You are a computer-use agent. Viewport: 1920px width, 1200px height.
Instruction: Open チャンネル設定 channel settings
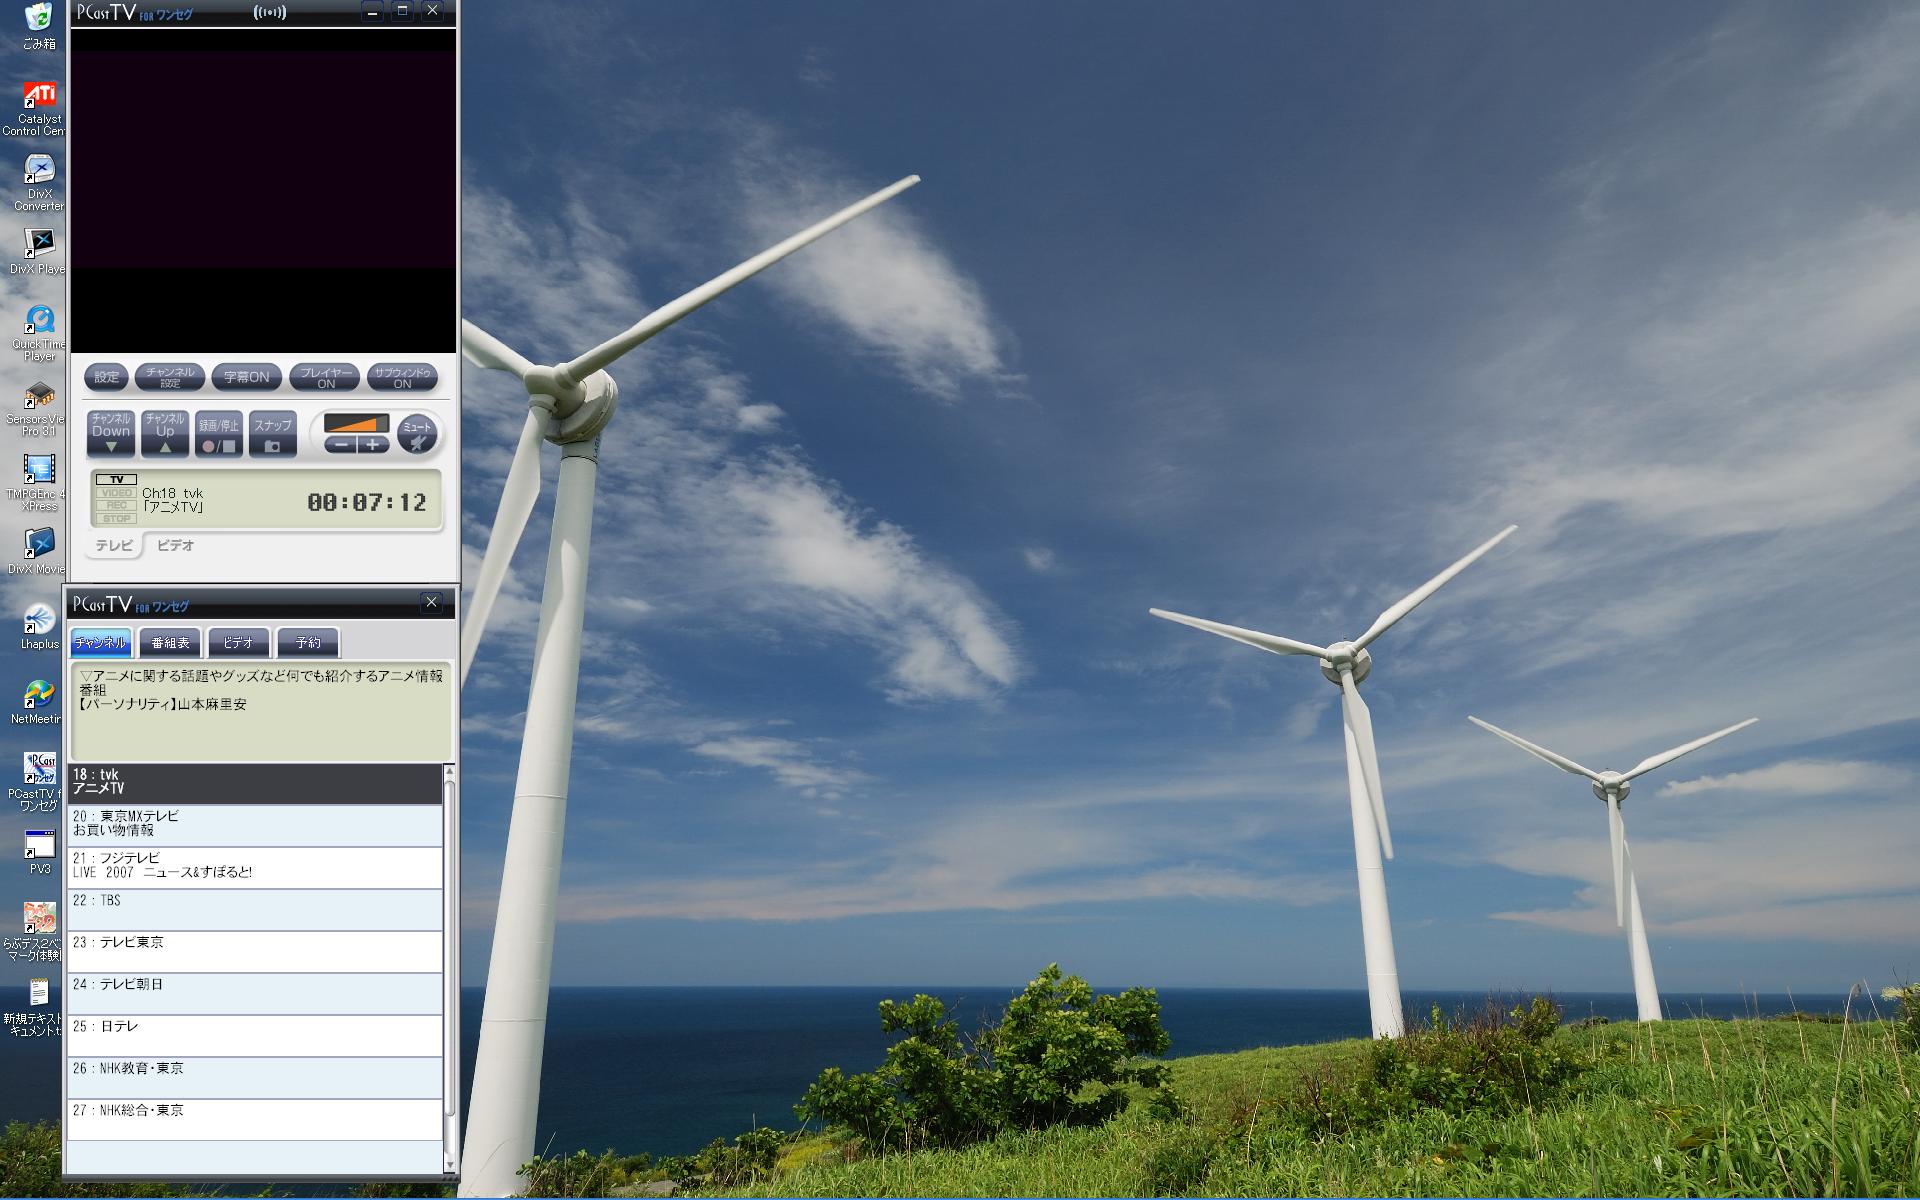(170, 377)
